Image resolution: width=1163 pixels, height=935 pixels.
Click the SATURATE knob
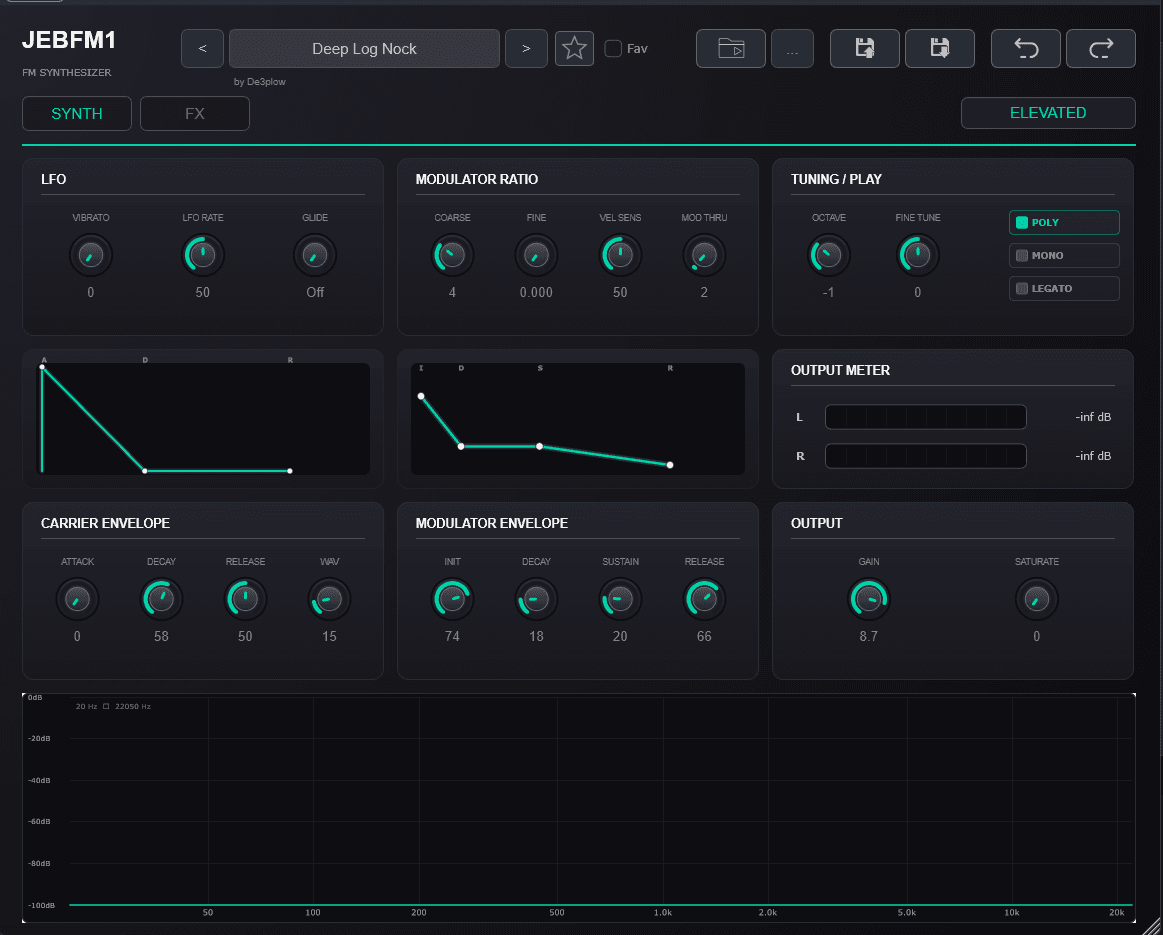[1036, 599]
